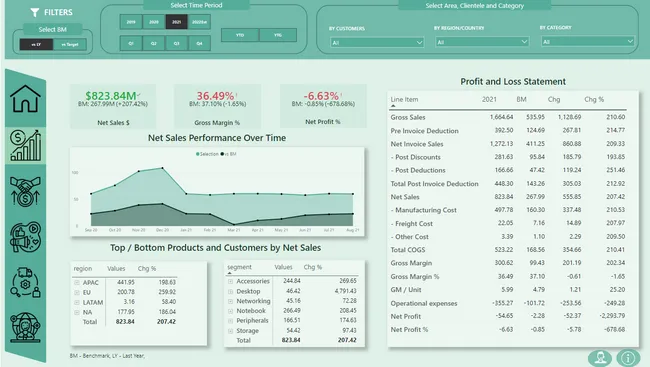Image resolution: width=650 pixels, height=367 pixels.
Task: Expand the LATAM region row
Action: pos(77,302)
